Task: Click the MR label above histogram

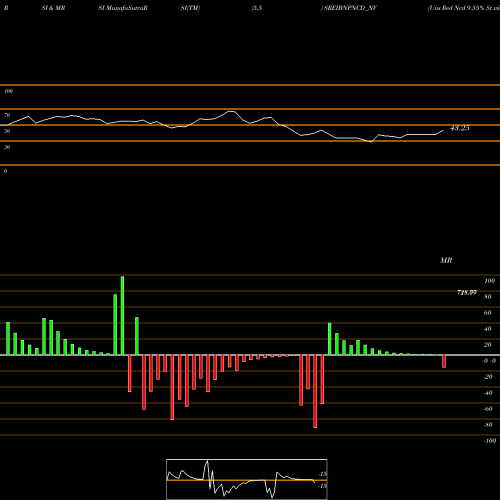Action: tap(446, 260)
